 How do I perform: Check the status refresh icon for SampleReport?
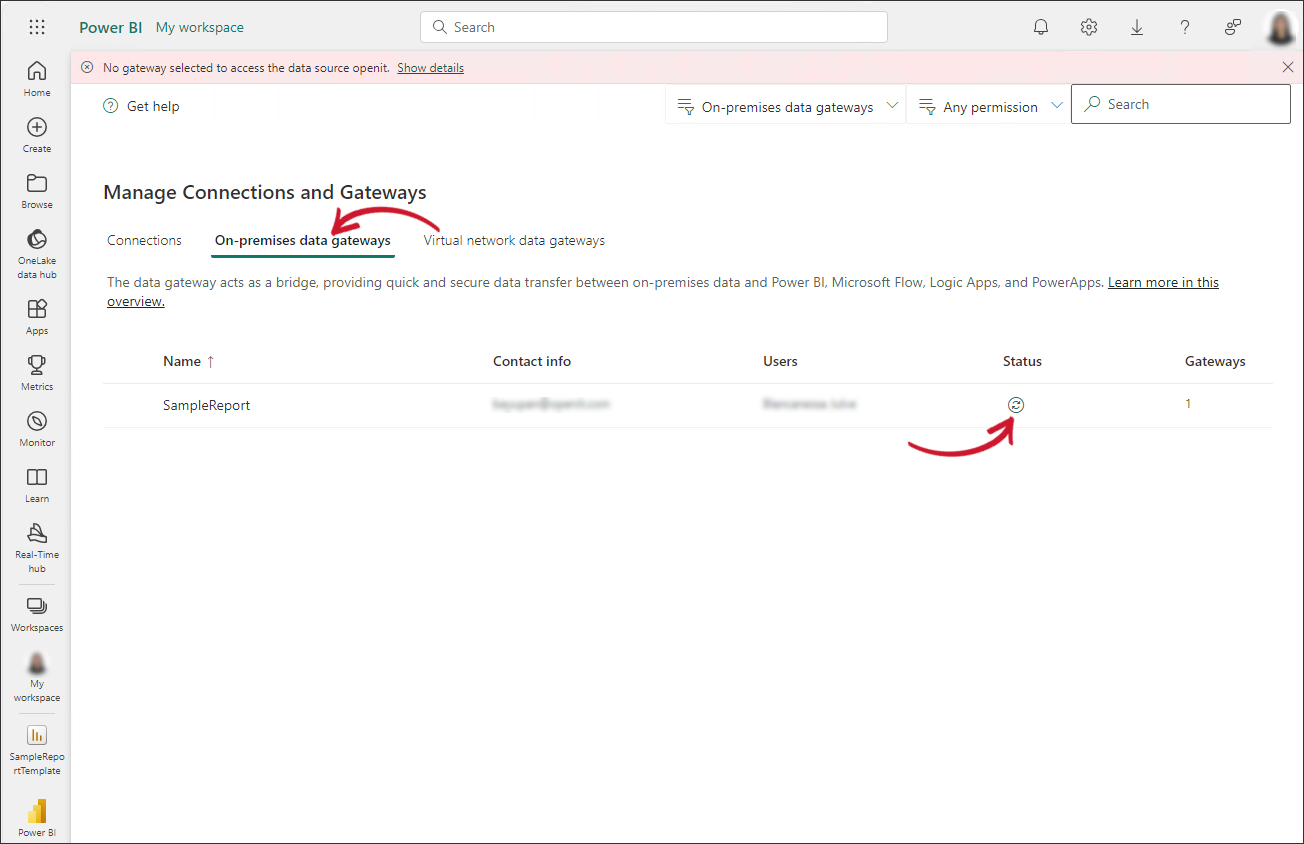(1016, 404)
